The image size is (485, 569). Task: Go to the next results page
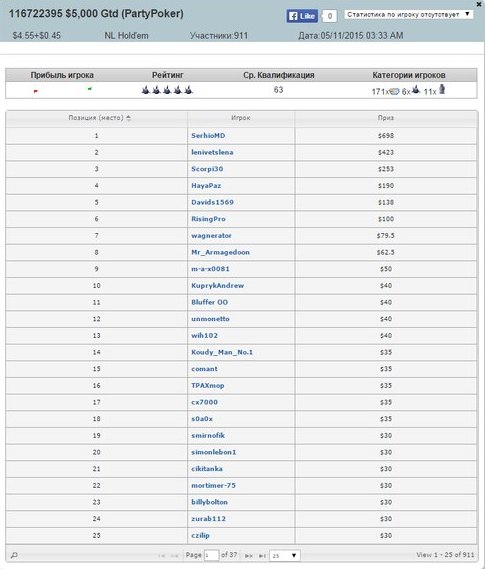click(x=249, y=556)
